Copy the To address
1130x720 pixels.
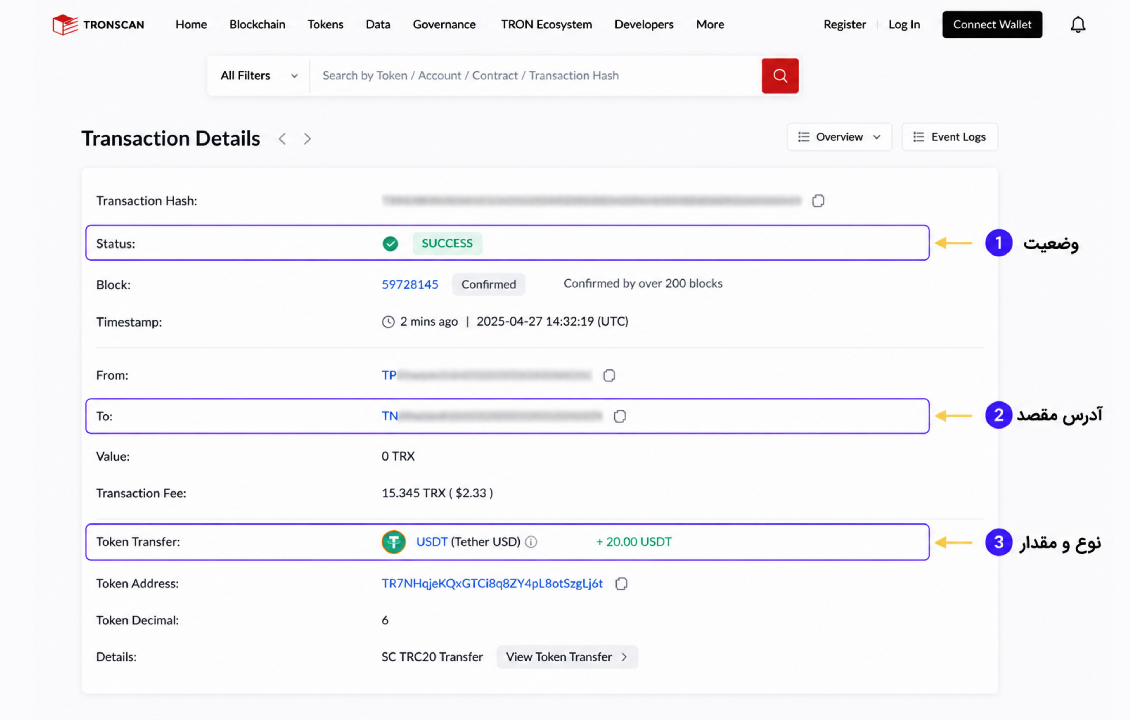coord(620,416)
